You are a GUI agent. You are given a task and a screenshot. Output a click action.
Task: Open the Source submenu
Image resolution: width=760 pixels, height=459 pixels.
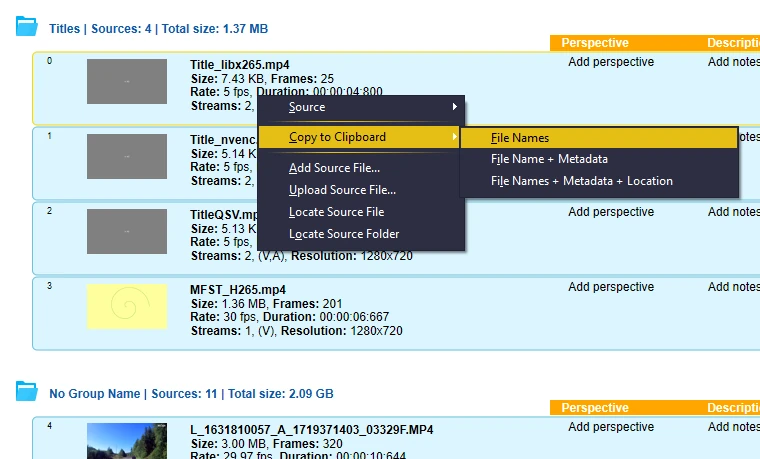pyautogui.click(x=361, y=107)
